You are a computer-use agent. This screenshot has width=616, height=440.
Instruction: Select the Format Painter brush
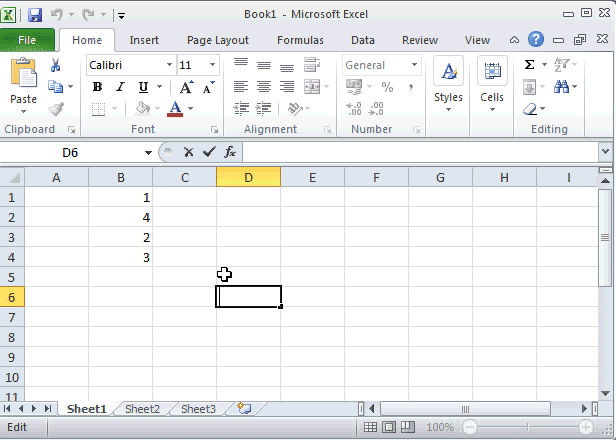pos(56,109)
